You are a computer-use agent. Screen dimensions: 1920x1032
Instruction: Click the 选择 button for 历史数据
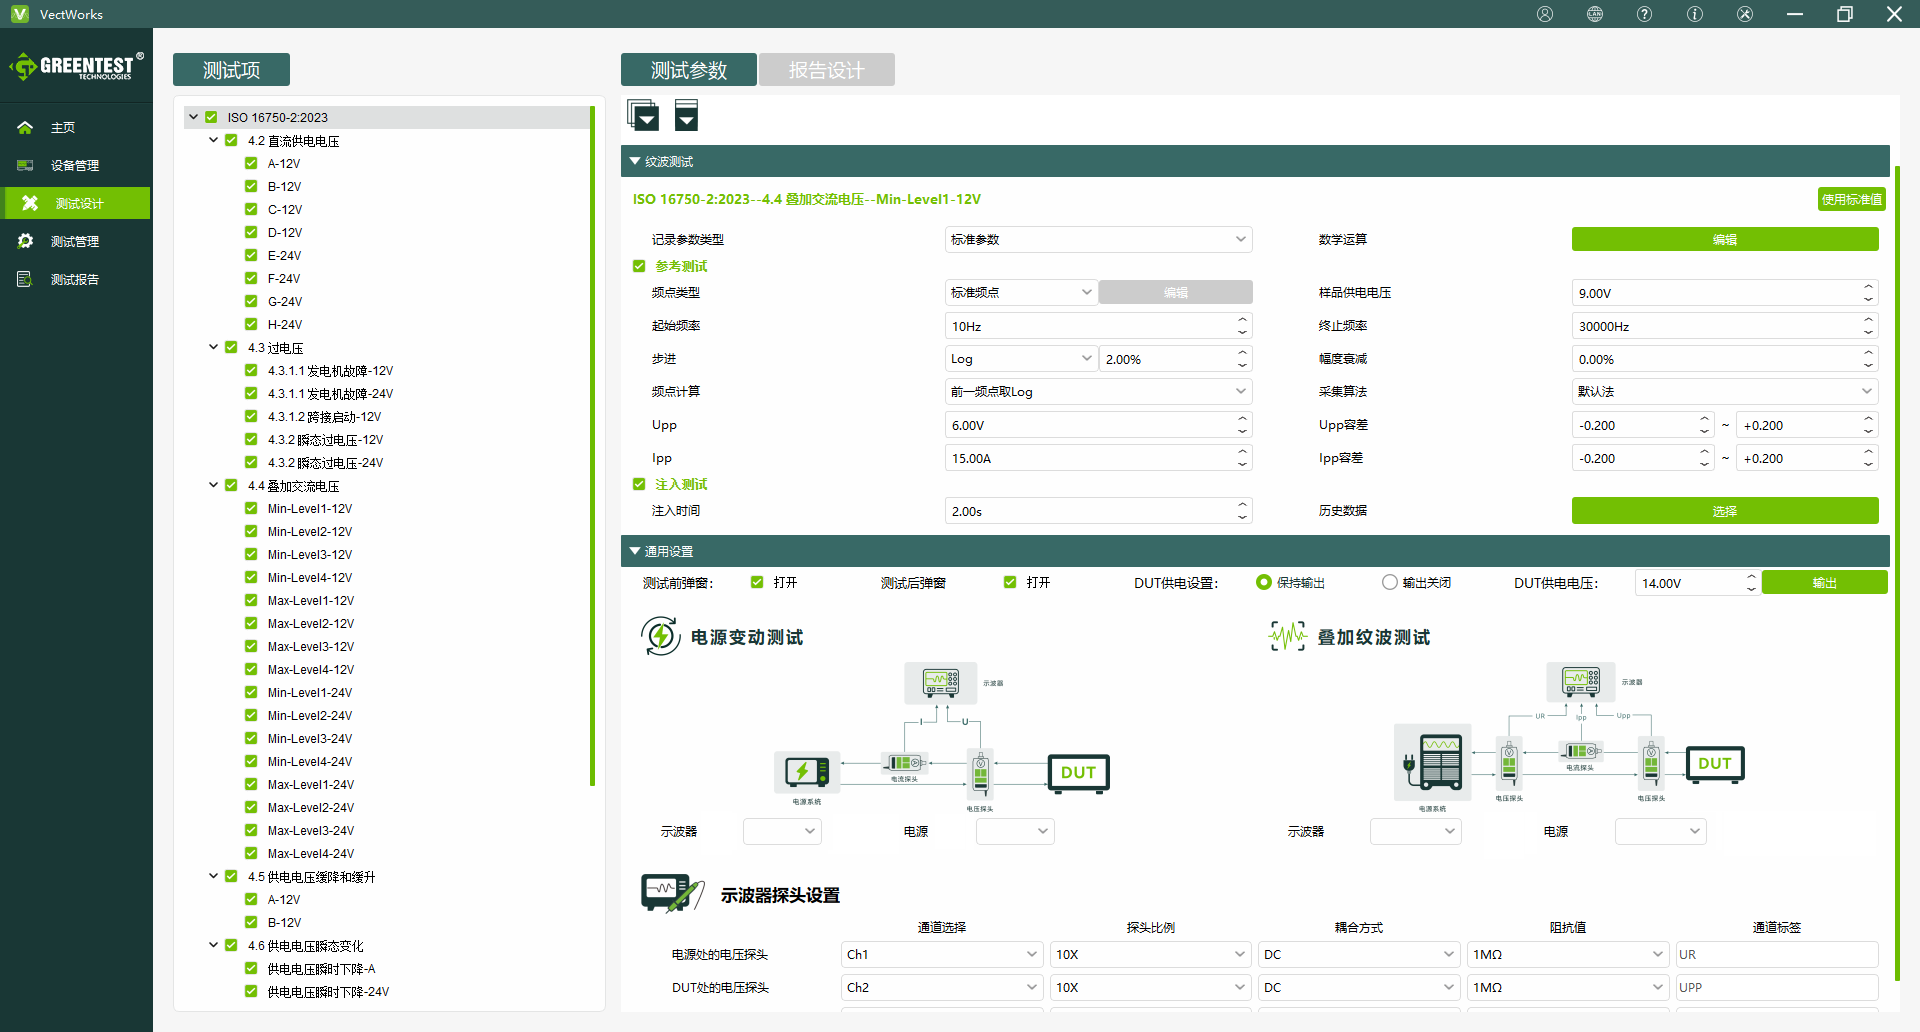pyautogui.click(x=1724, y=510)
